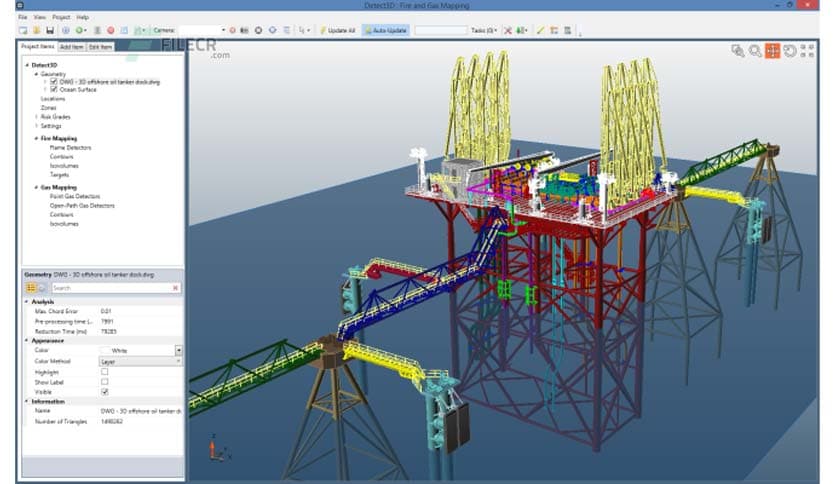Click the last toolbar icon on the right
The width and height of the screenshot is (836, 484).
[567, 30]
